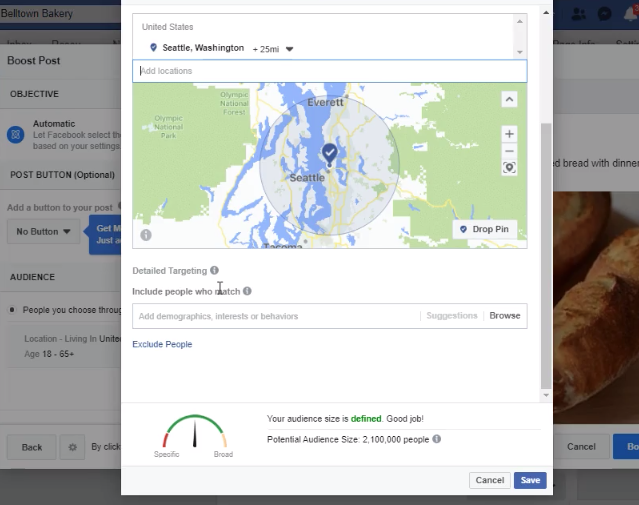Save the audience settings
The image size is (639, 505).
pos(530,480)
